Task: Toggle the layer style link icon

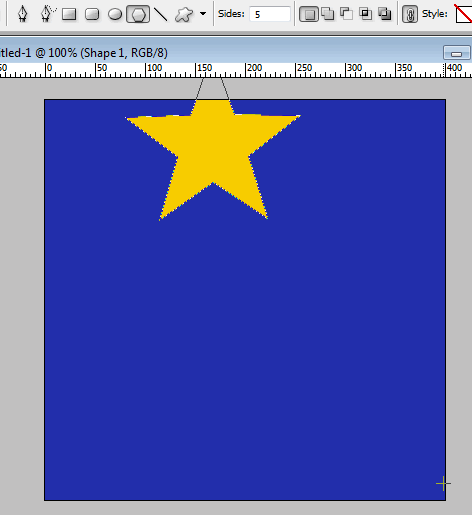Action: click(x=410, y=14)
